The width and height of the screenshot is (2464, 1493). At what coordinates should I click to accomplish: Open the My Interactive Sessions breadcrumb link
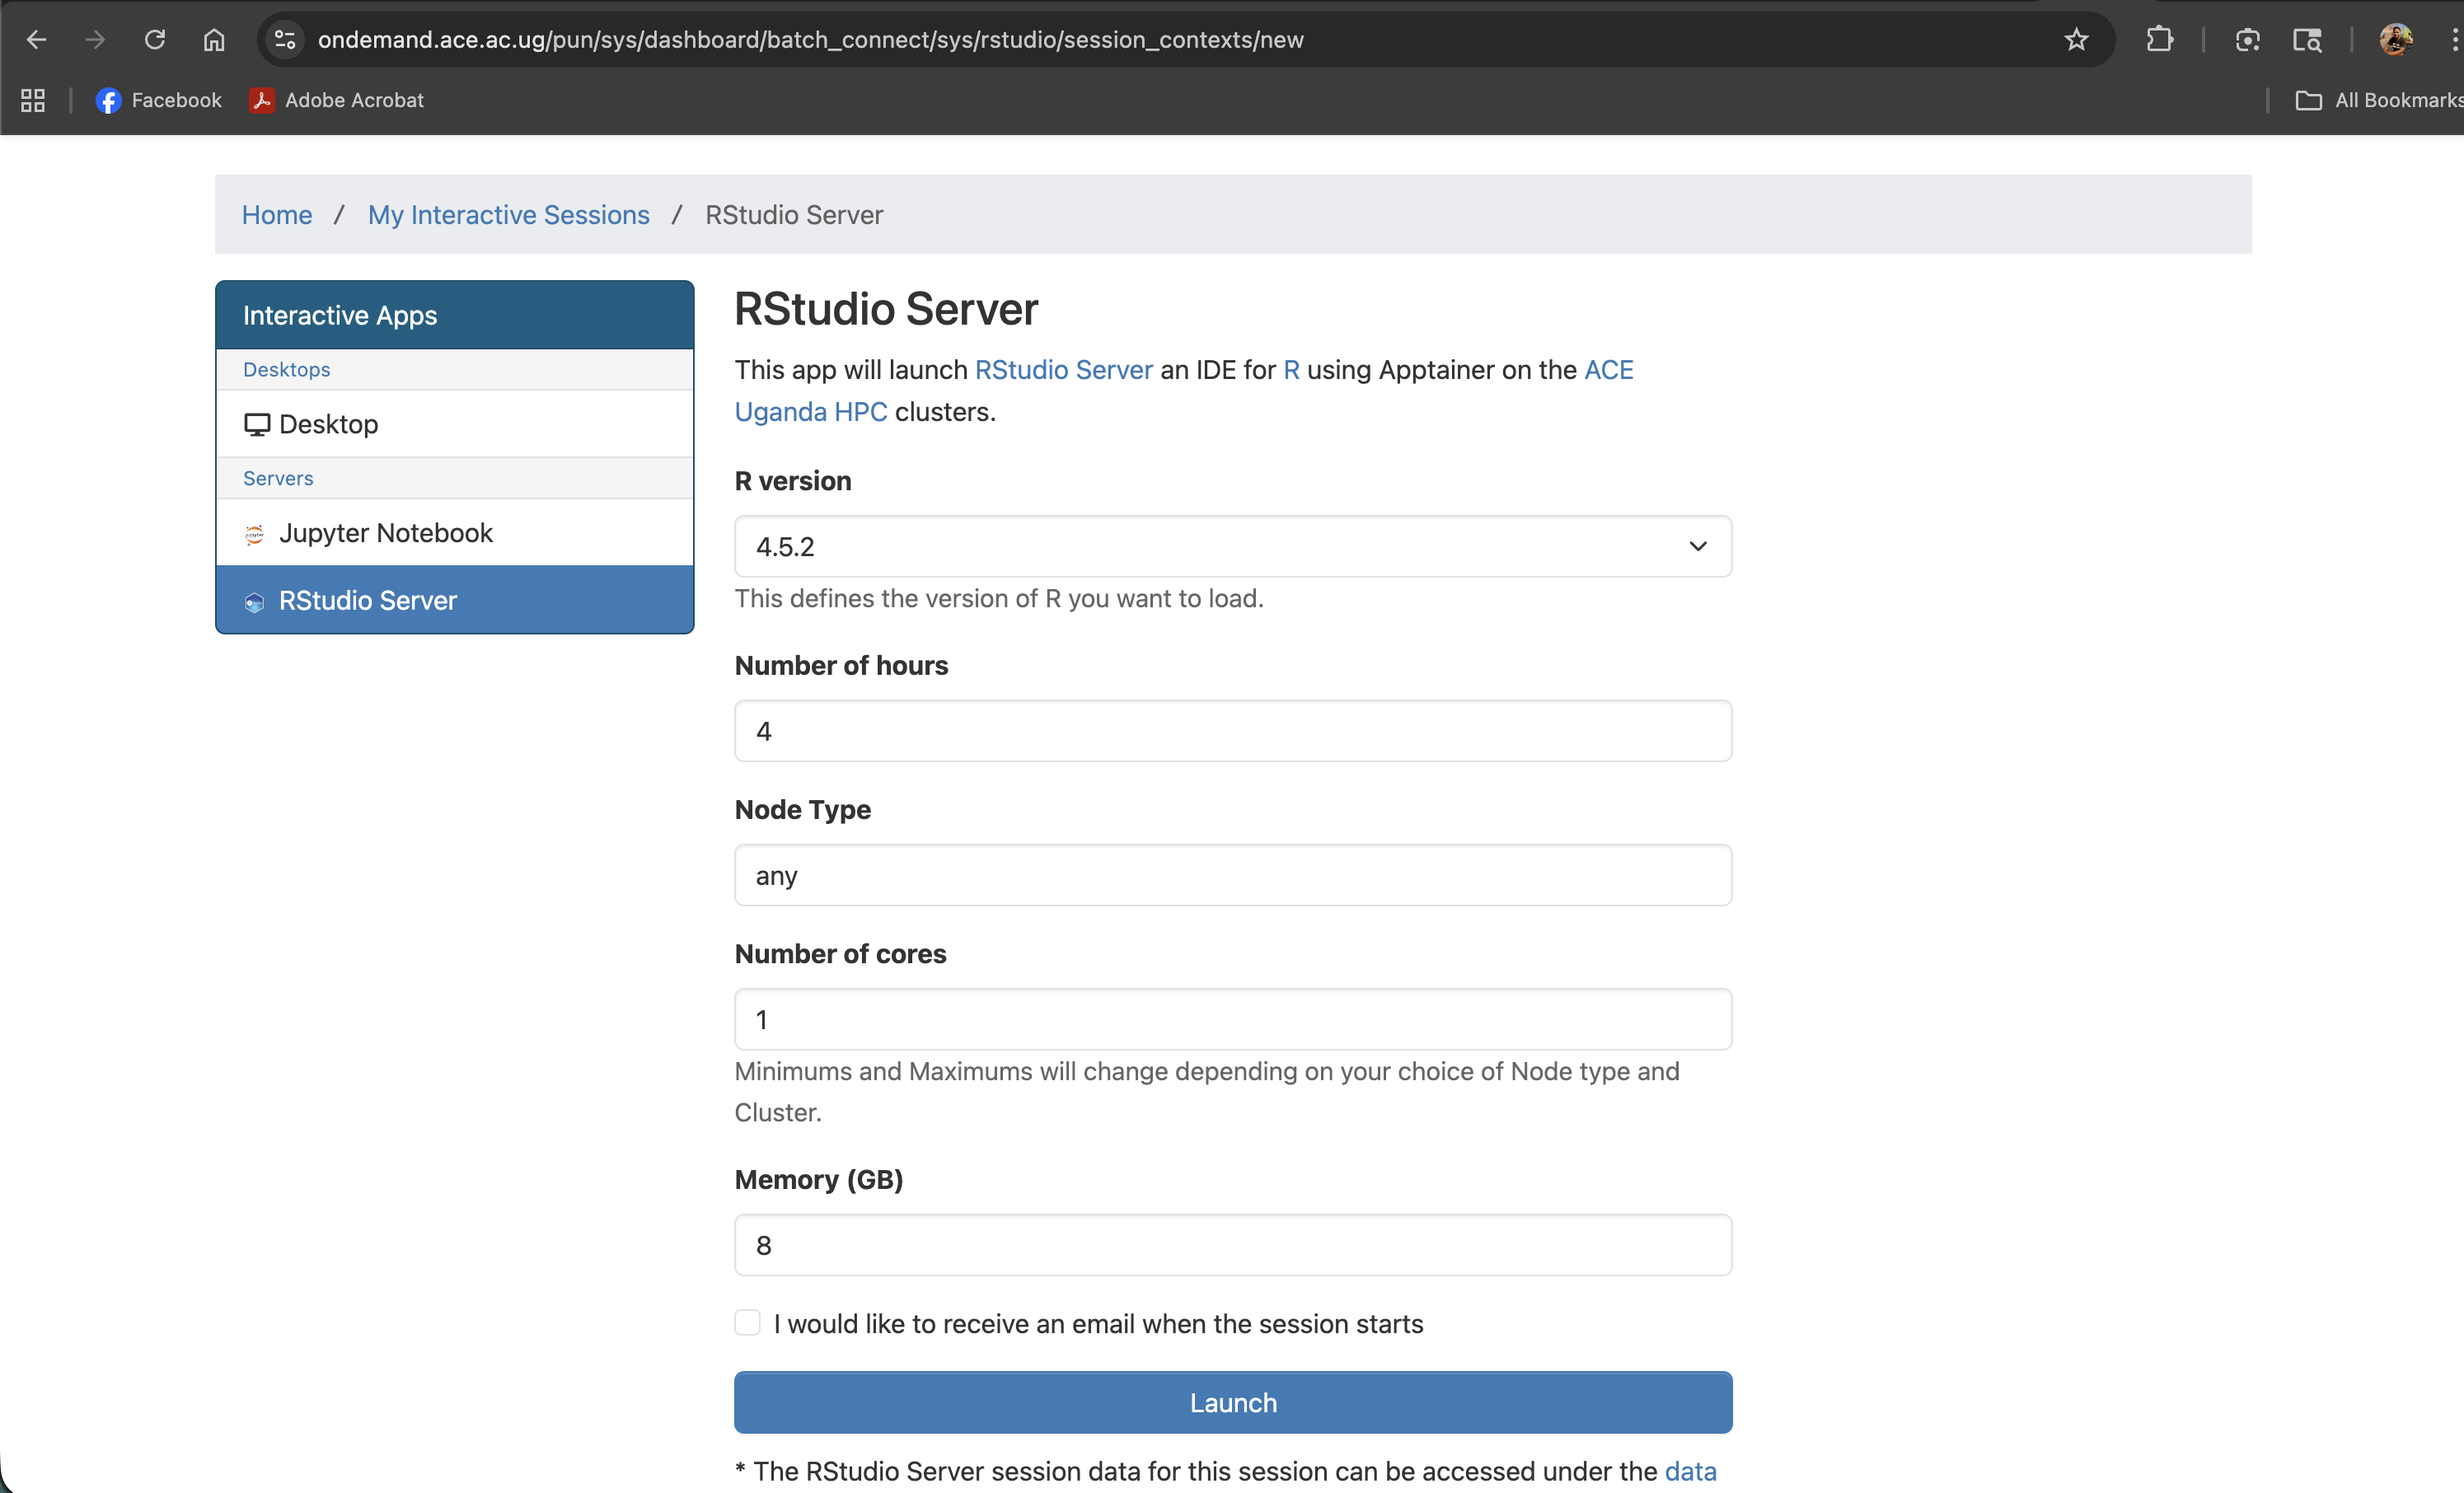509,214
